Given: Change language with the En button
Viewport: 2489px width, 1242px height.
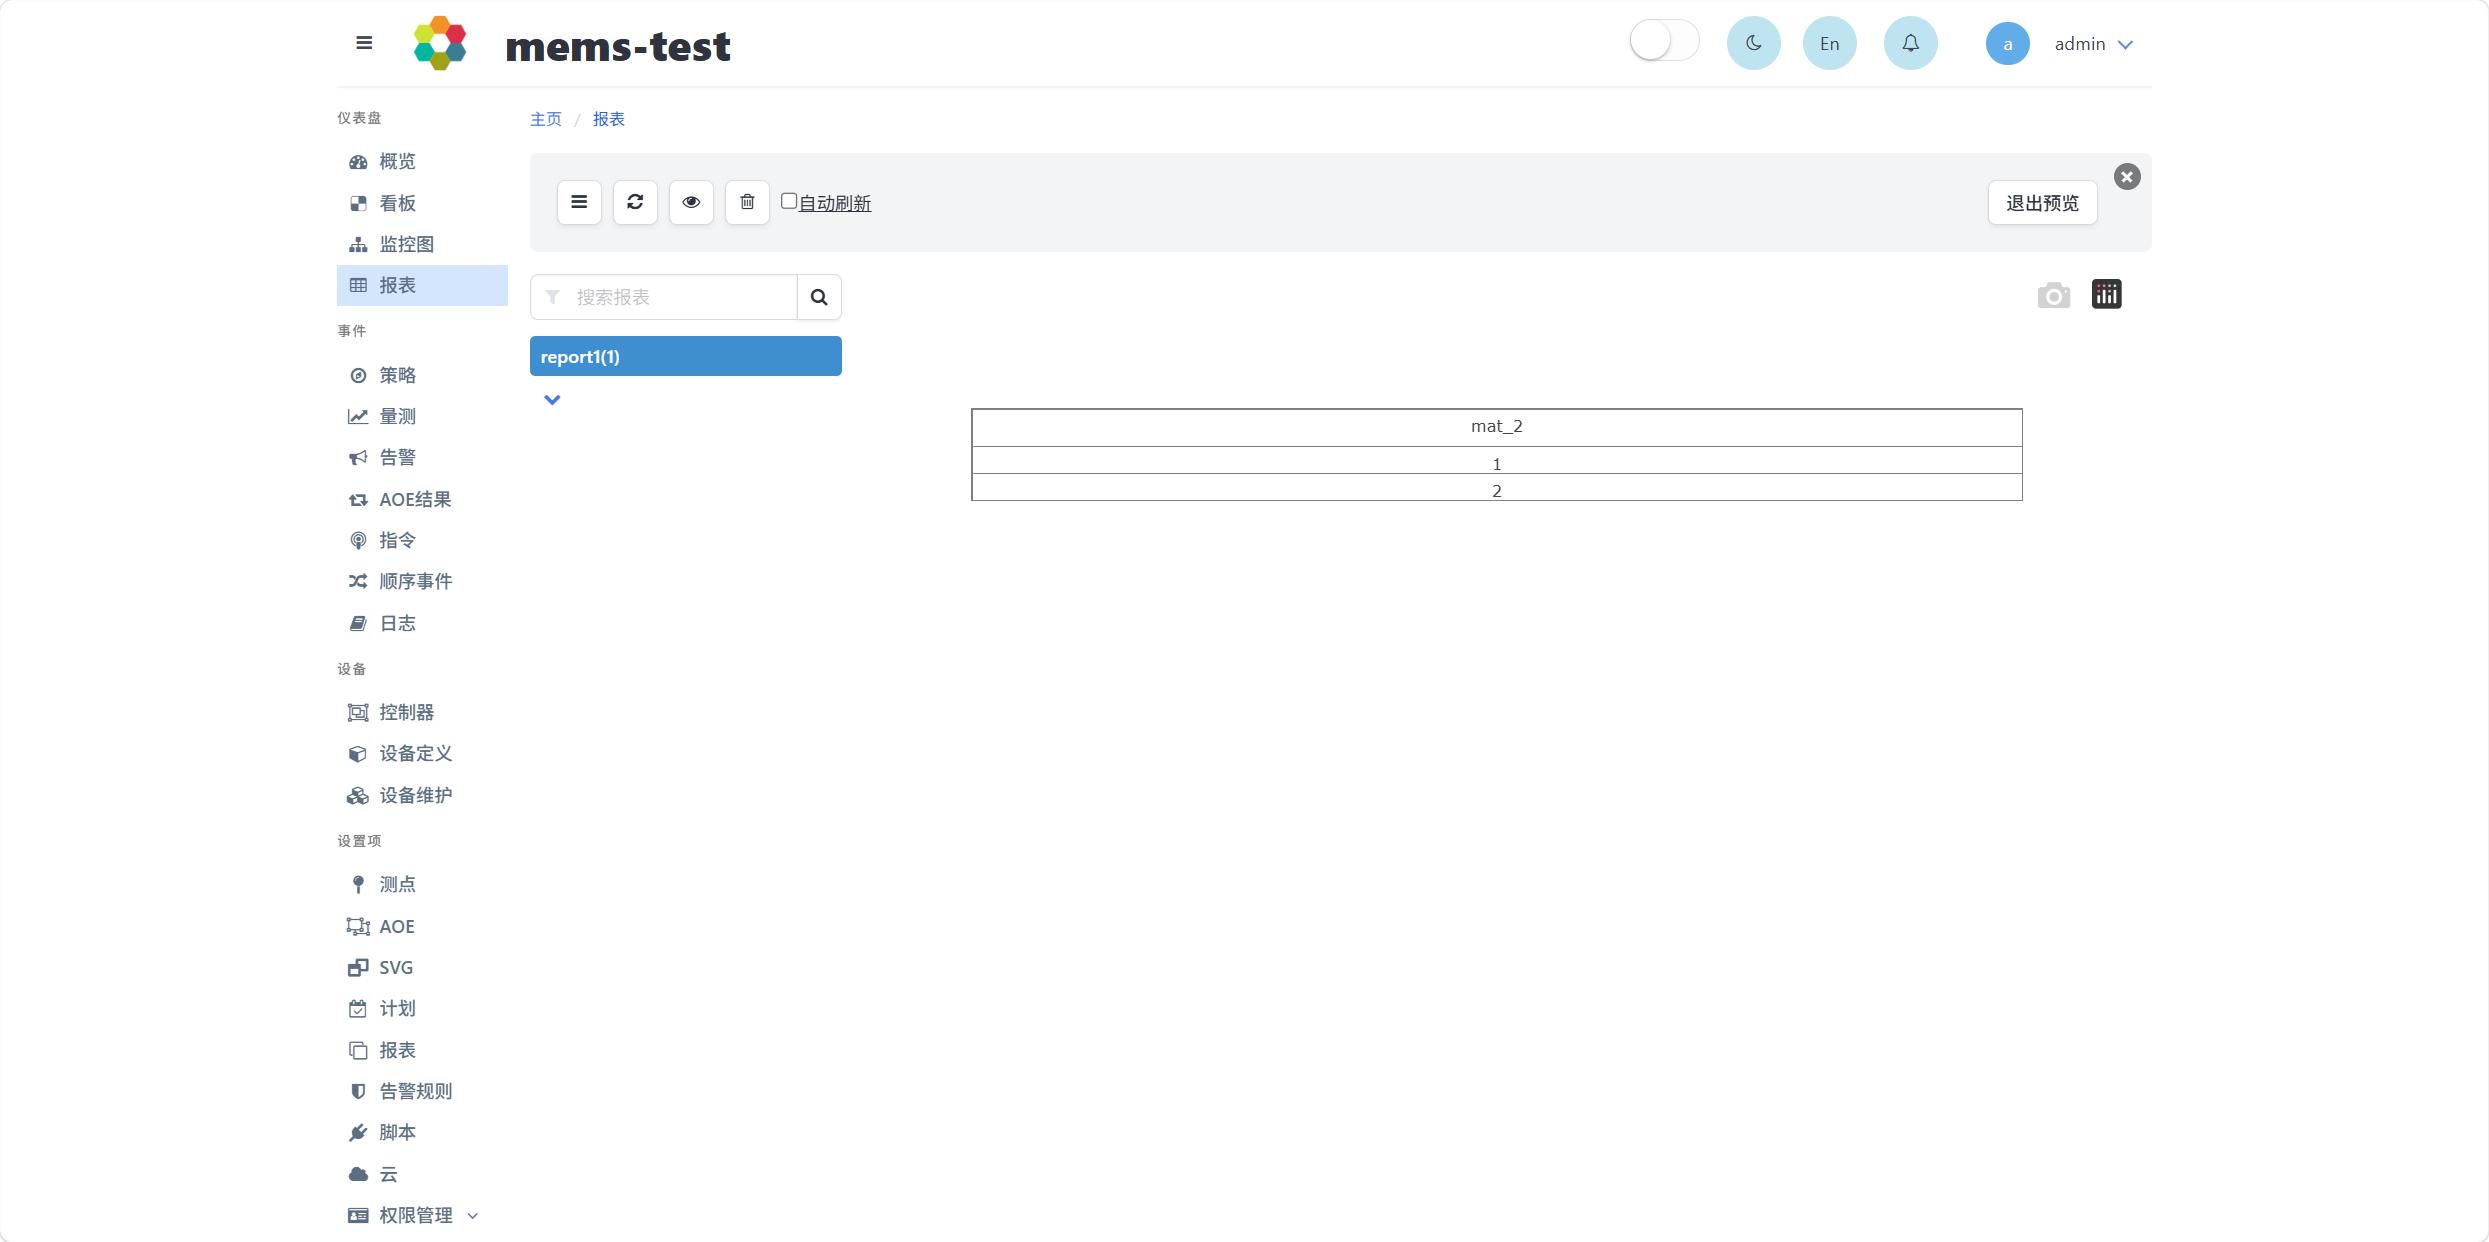Looking at the screenshot, I should (1829, 43).
